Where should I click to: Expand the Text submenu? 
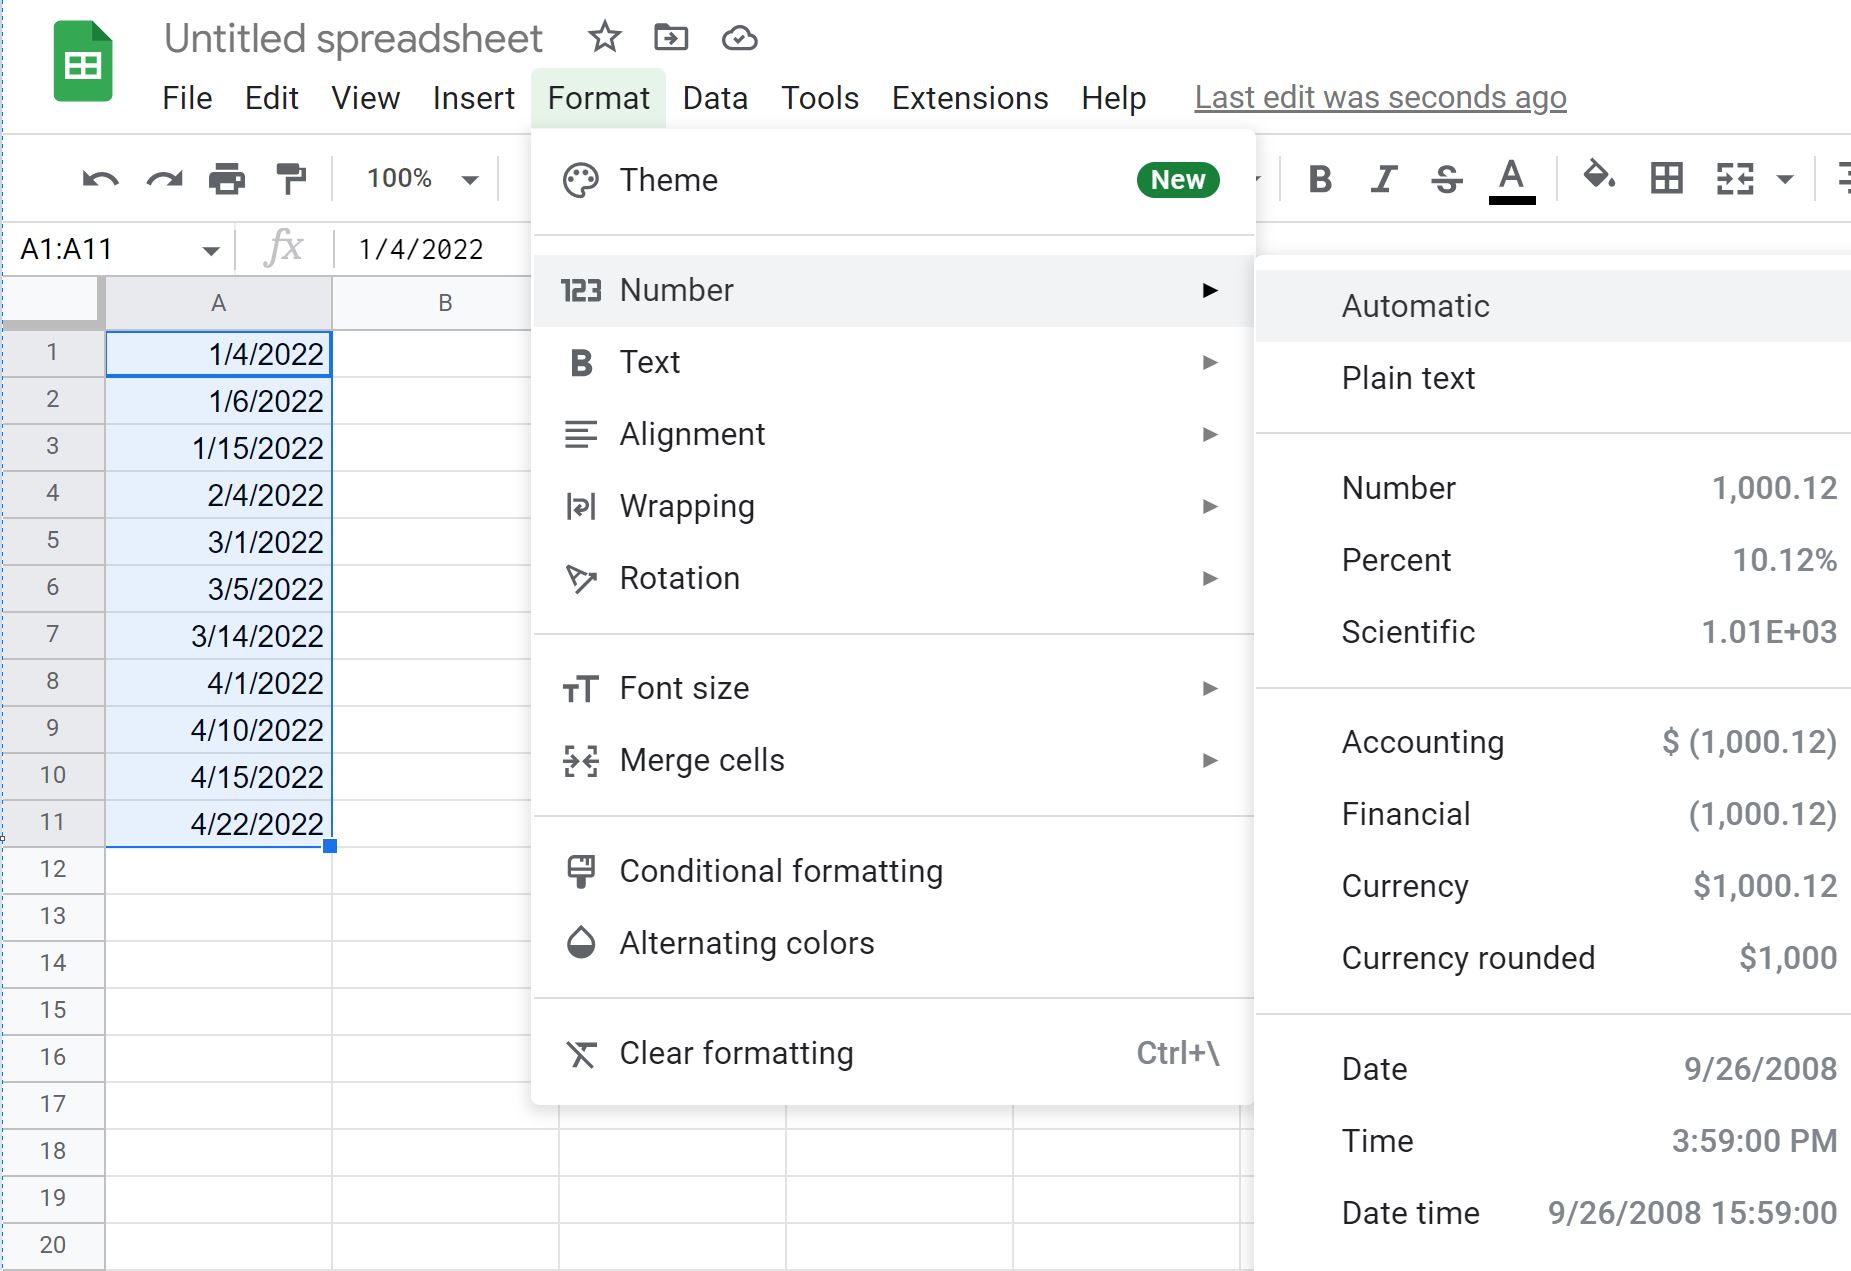[893, 362]
